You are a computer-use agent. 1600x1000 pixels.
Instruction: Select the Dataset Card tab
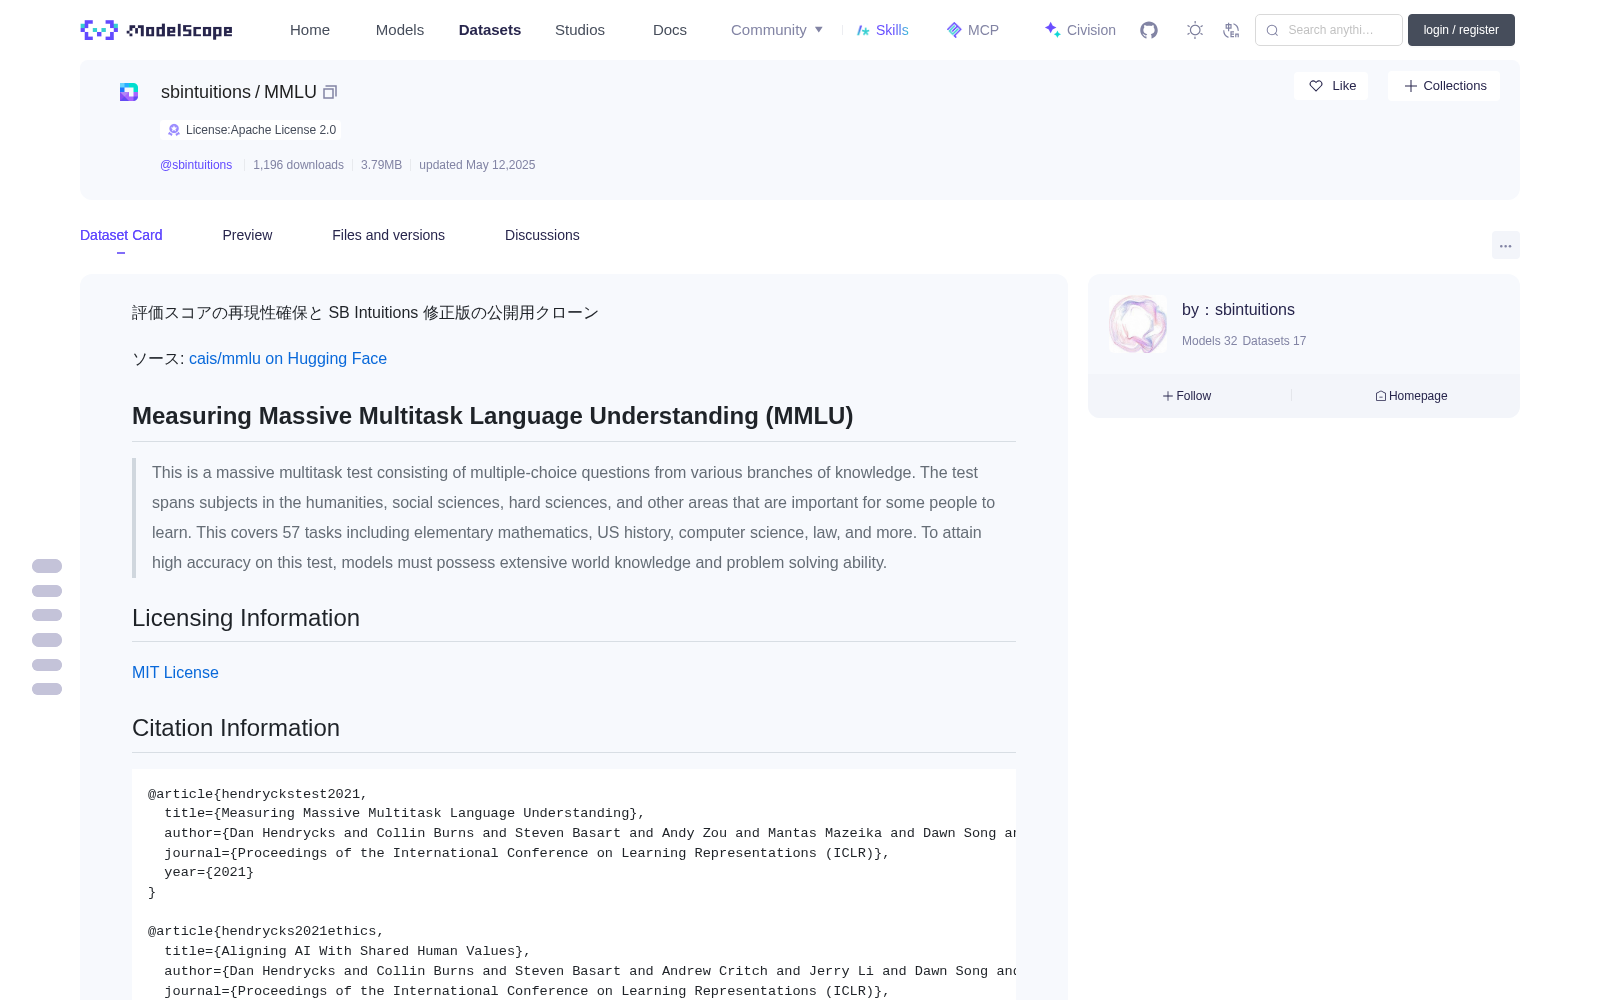[121, 235]
